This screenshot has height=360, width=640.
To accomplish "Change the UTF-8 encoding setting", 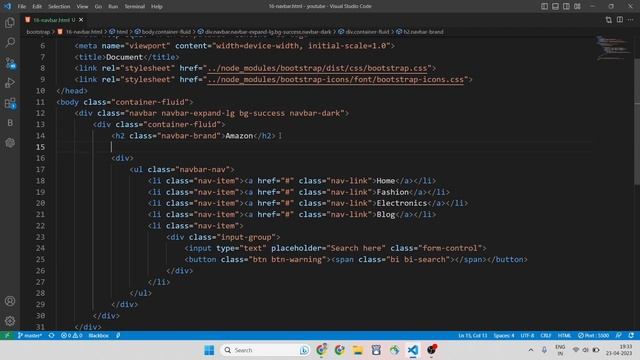I will click(x=527, y=336).
